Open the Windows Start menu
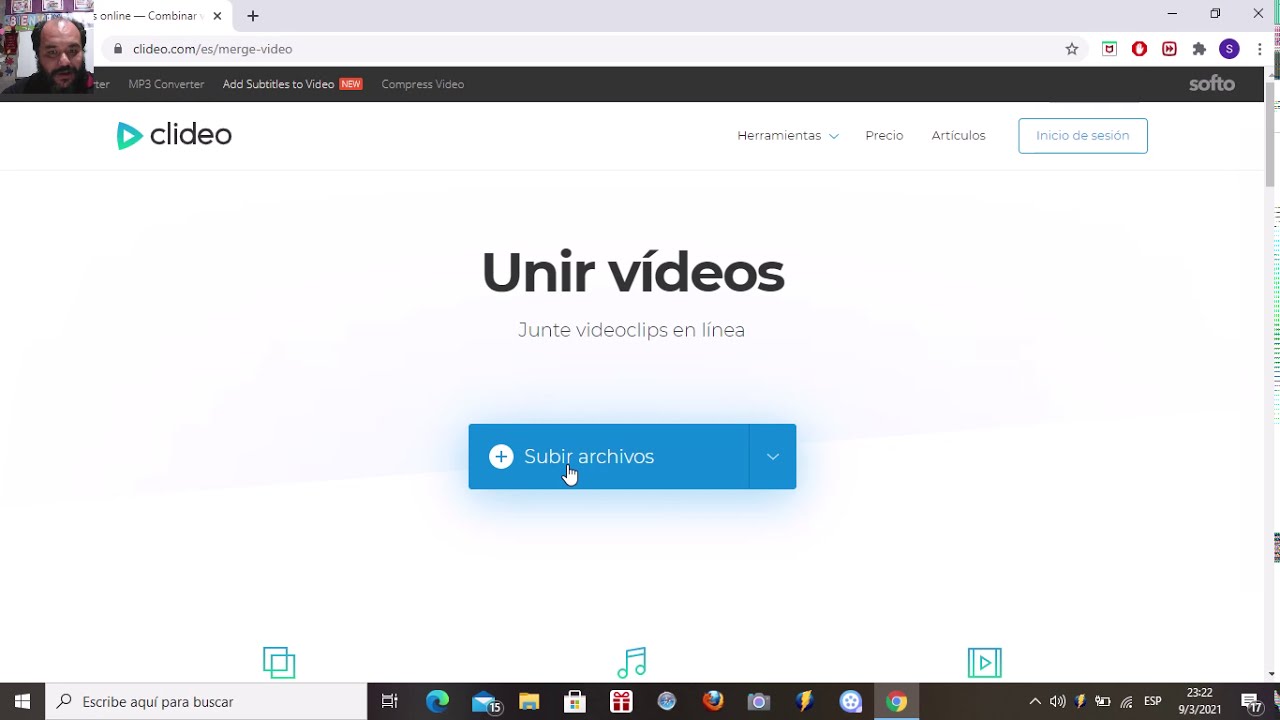The width and height of the screenshot is (1280, 720). pos(22,701)
